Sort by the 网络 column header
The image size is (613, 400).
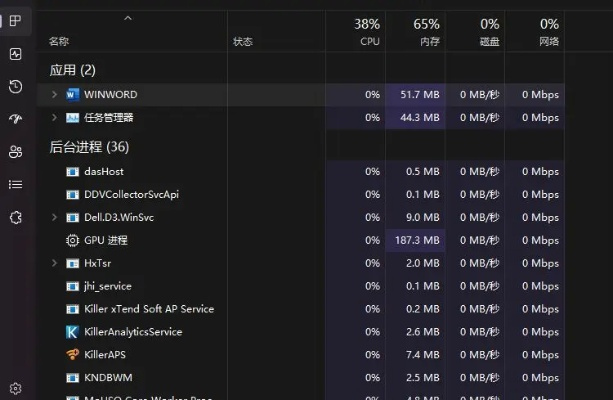(547, 32)
